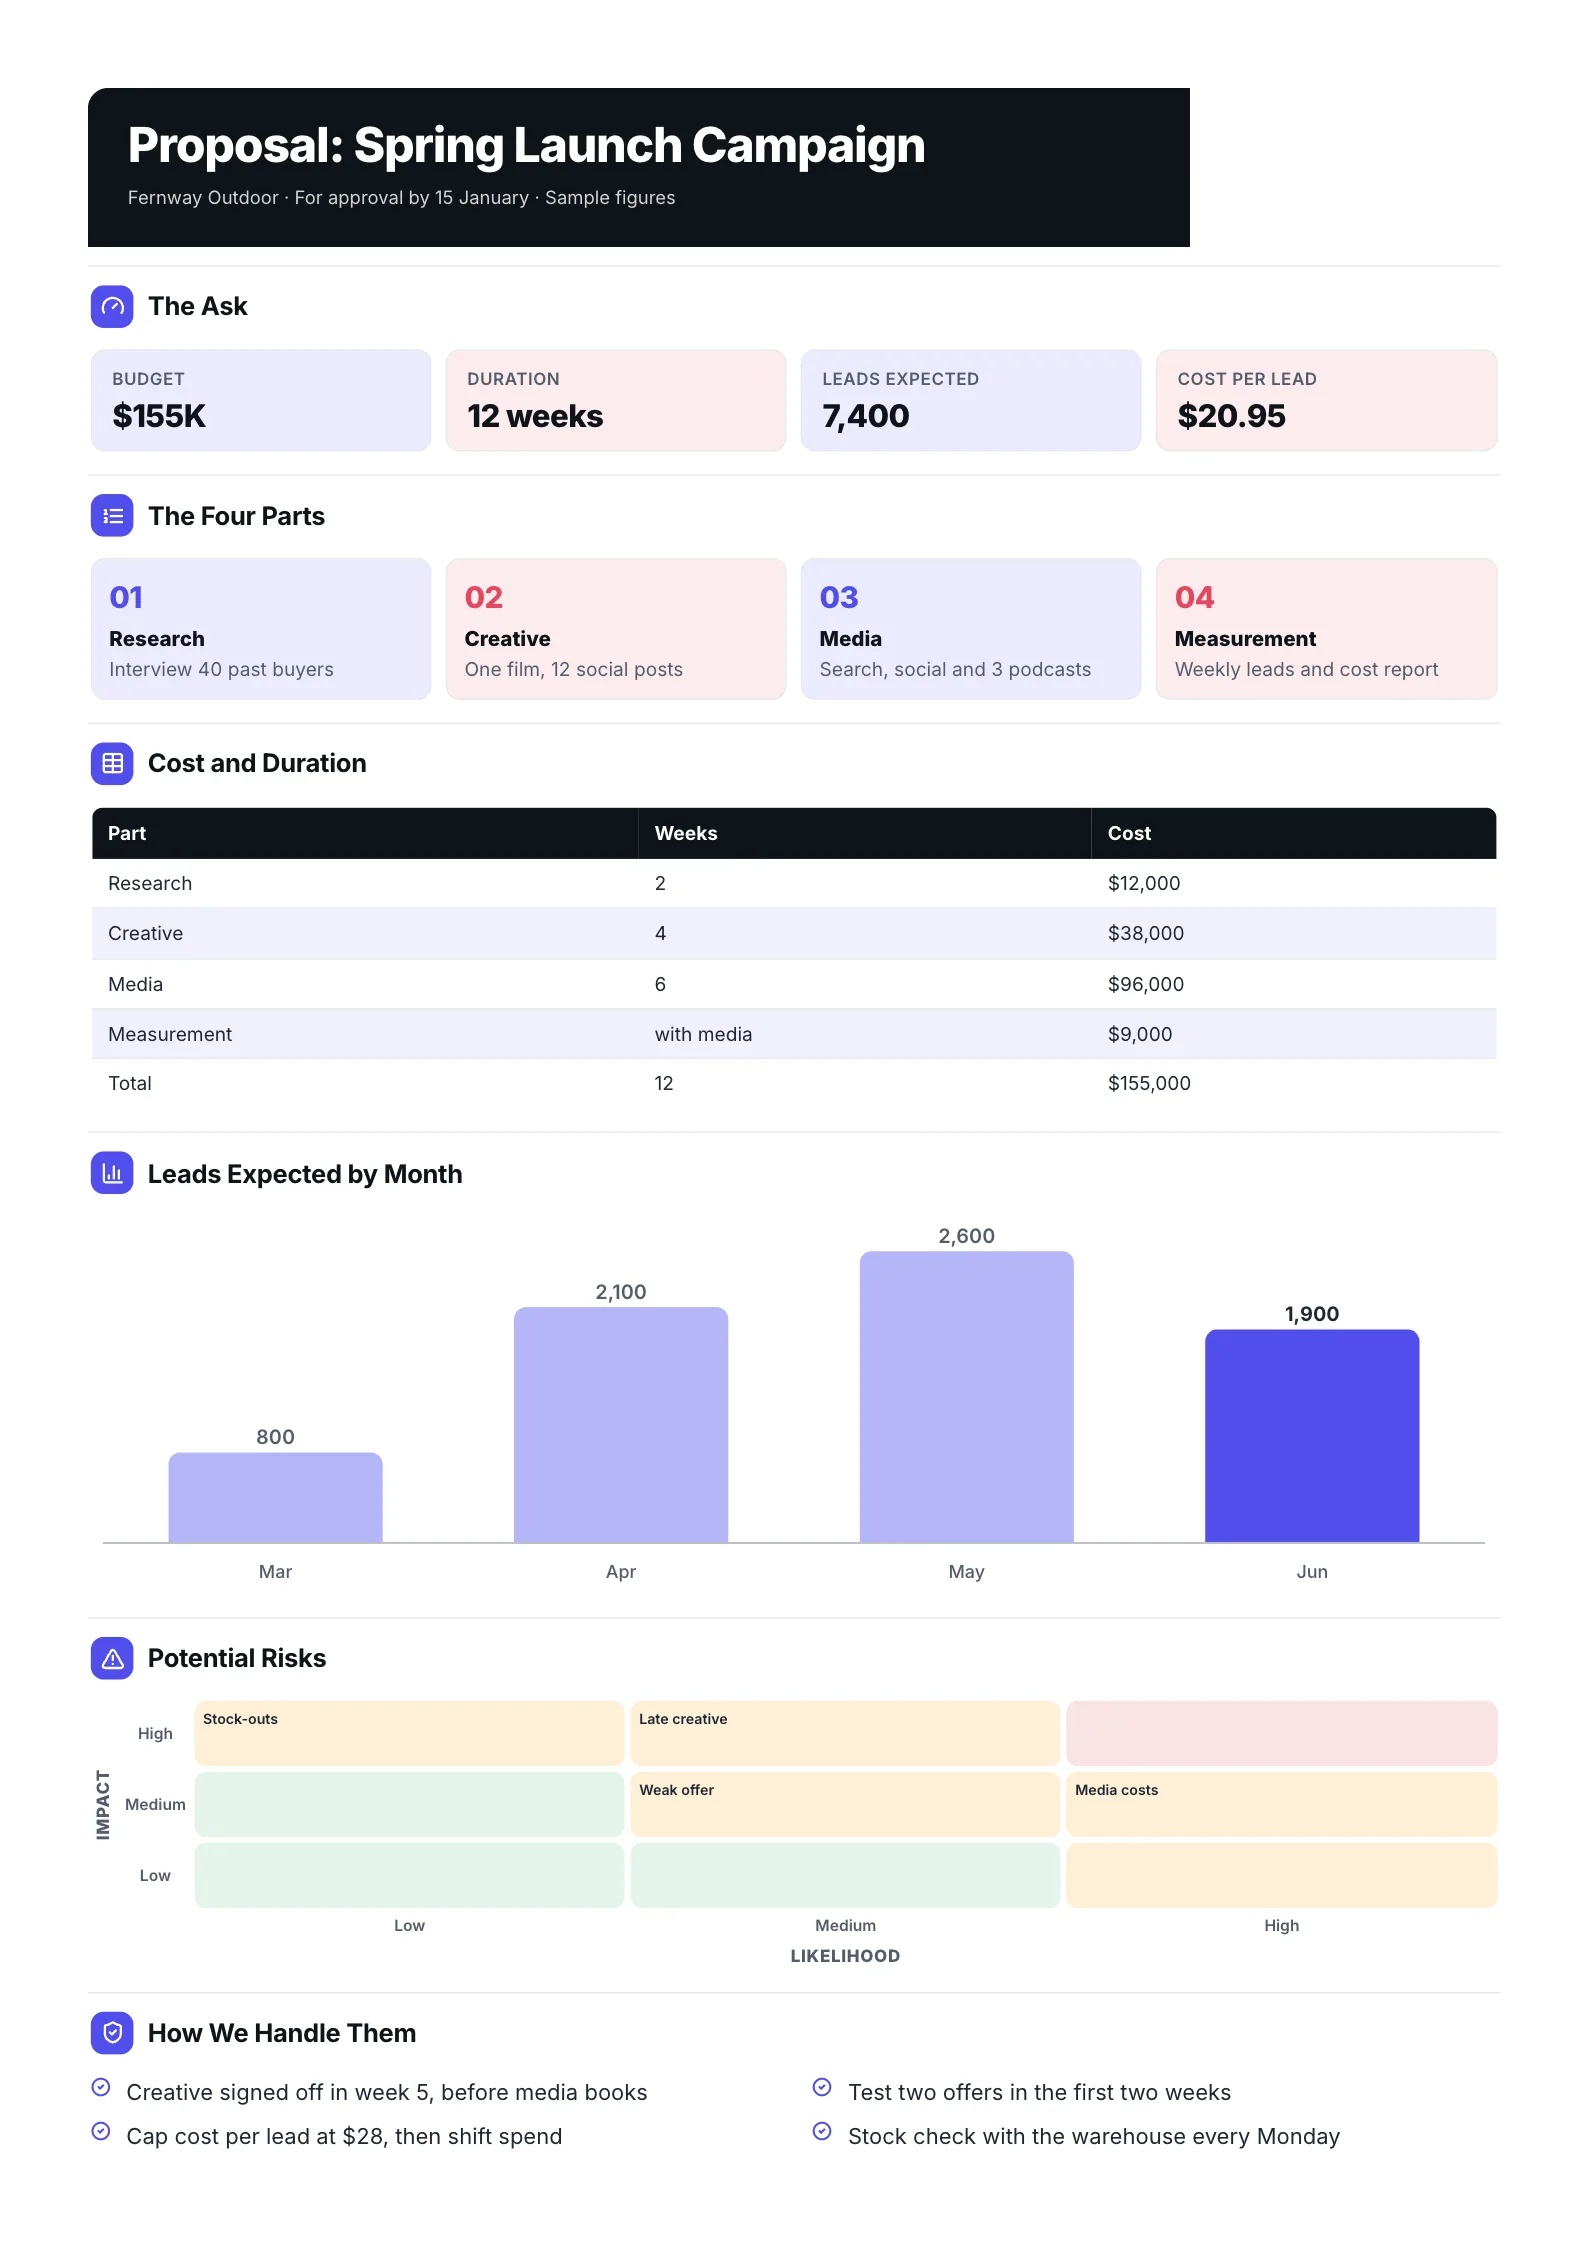The width and height of the screenshot is (1588, 2246).
Task: Click the LIKELIHOOD axis label
Action: pyautogui.click(x=845, y=1956)
